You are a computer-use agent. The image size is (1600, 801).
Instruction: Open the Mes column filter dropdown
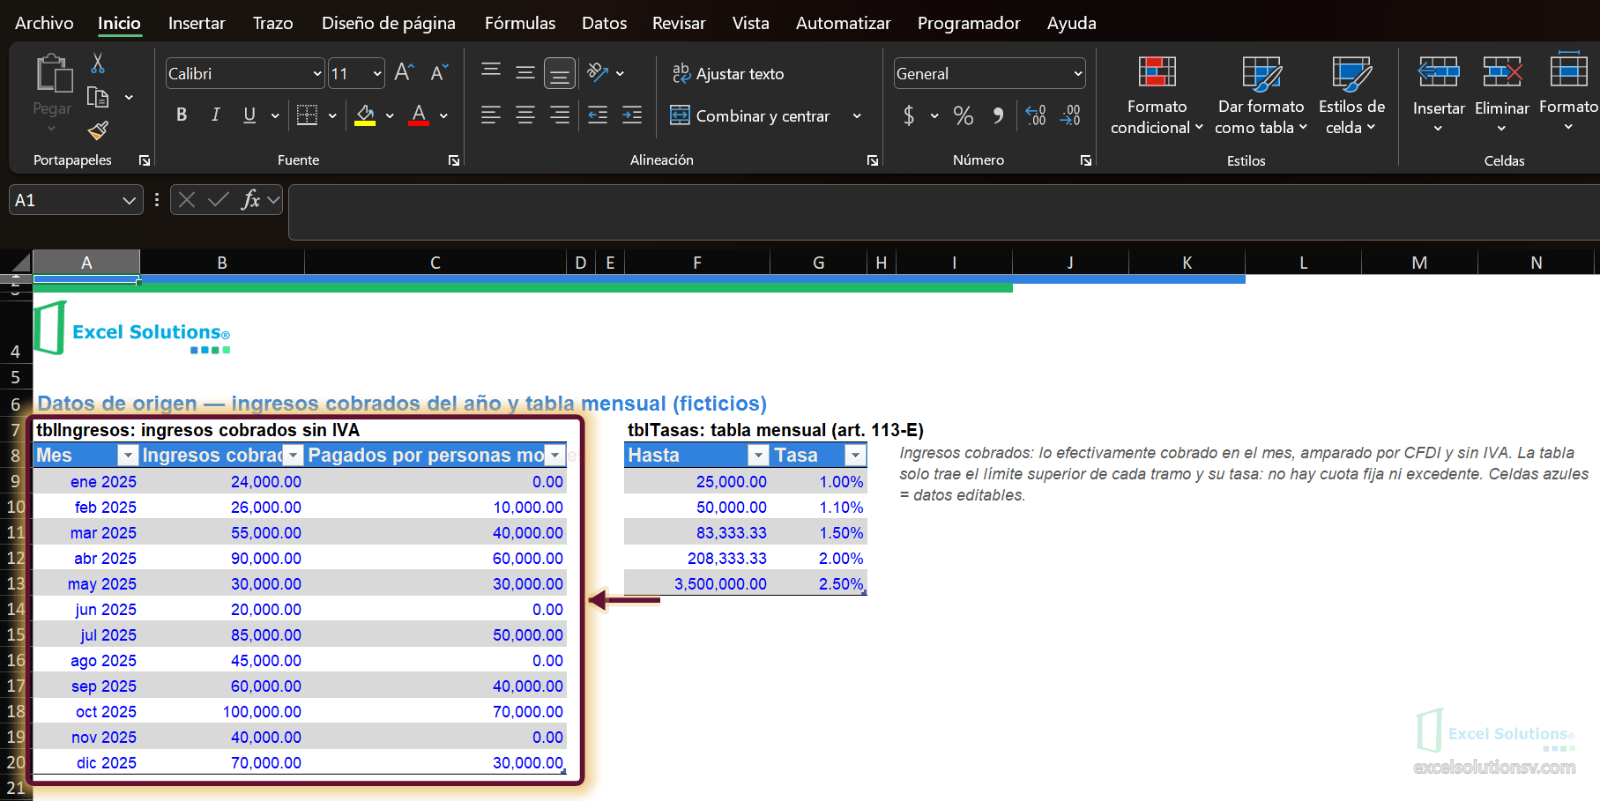point(127,455)
